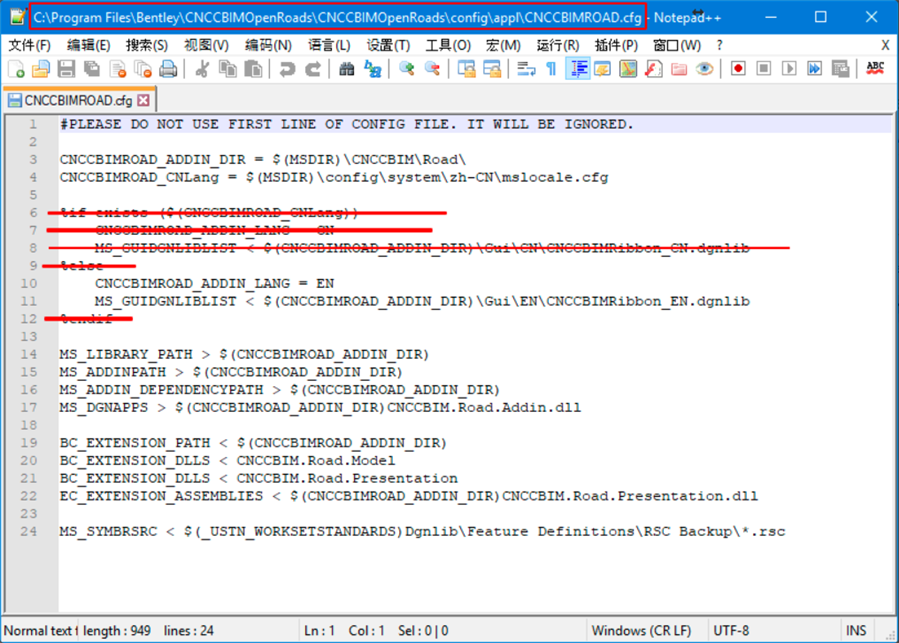Image resolution: width=899 pixels, height=643 pixels.
Task: Click Normal text file status field
Action: click(40, 630)
